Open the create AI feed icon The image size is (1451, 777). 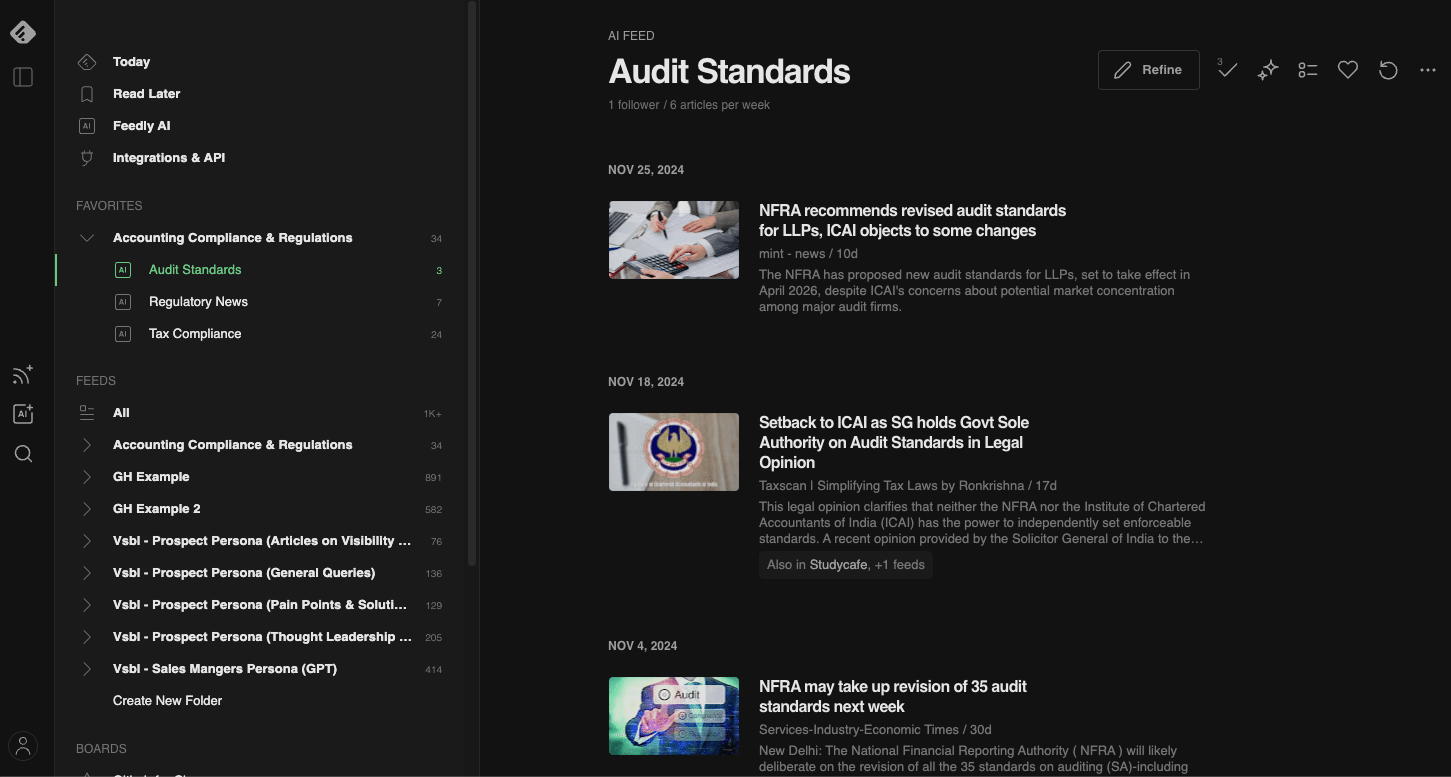click(x=23, y=414)
